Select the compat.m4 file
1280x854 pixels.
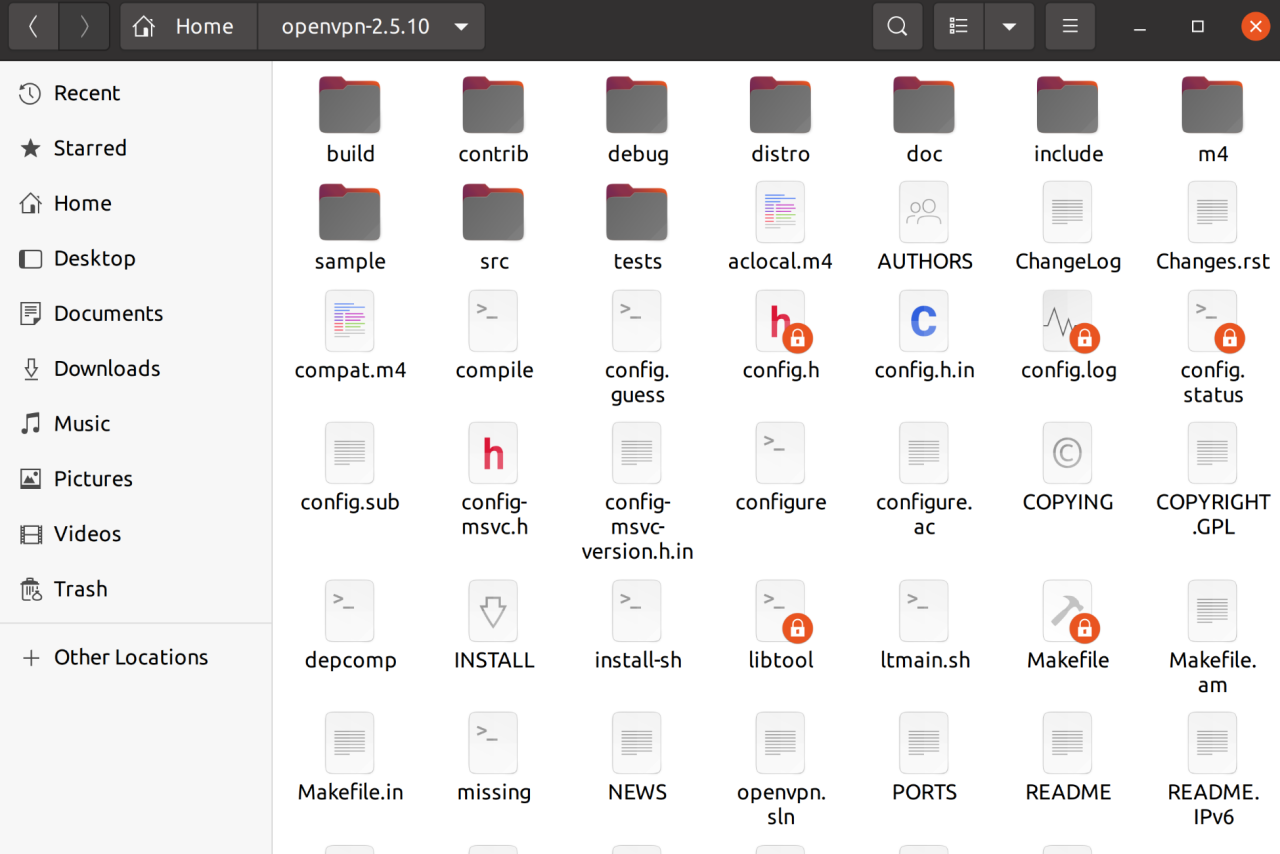coord(350,337)
